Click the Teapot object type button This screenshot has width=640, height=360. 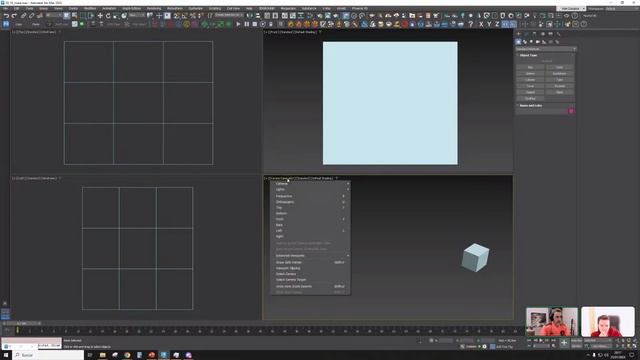tap(530, 92)
